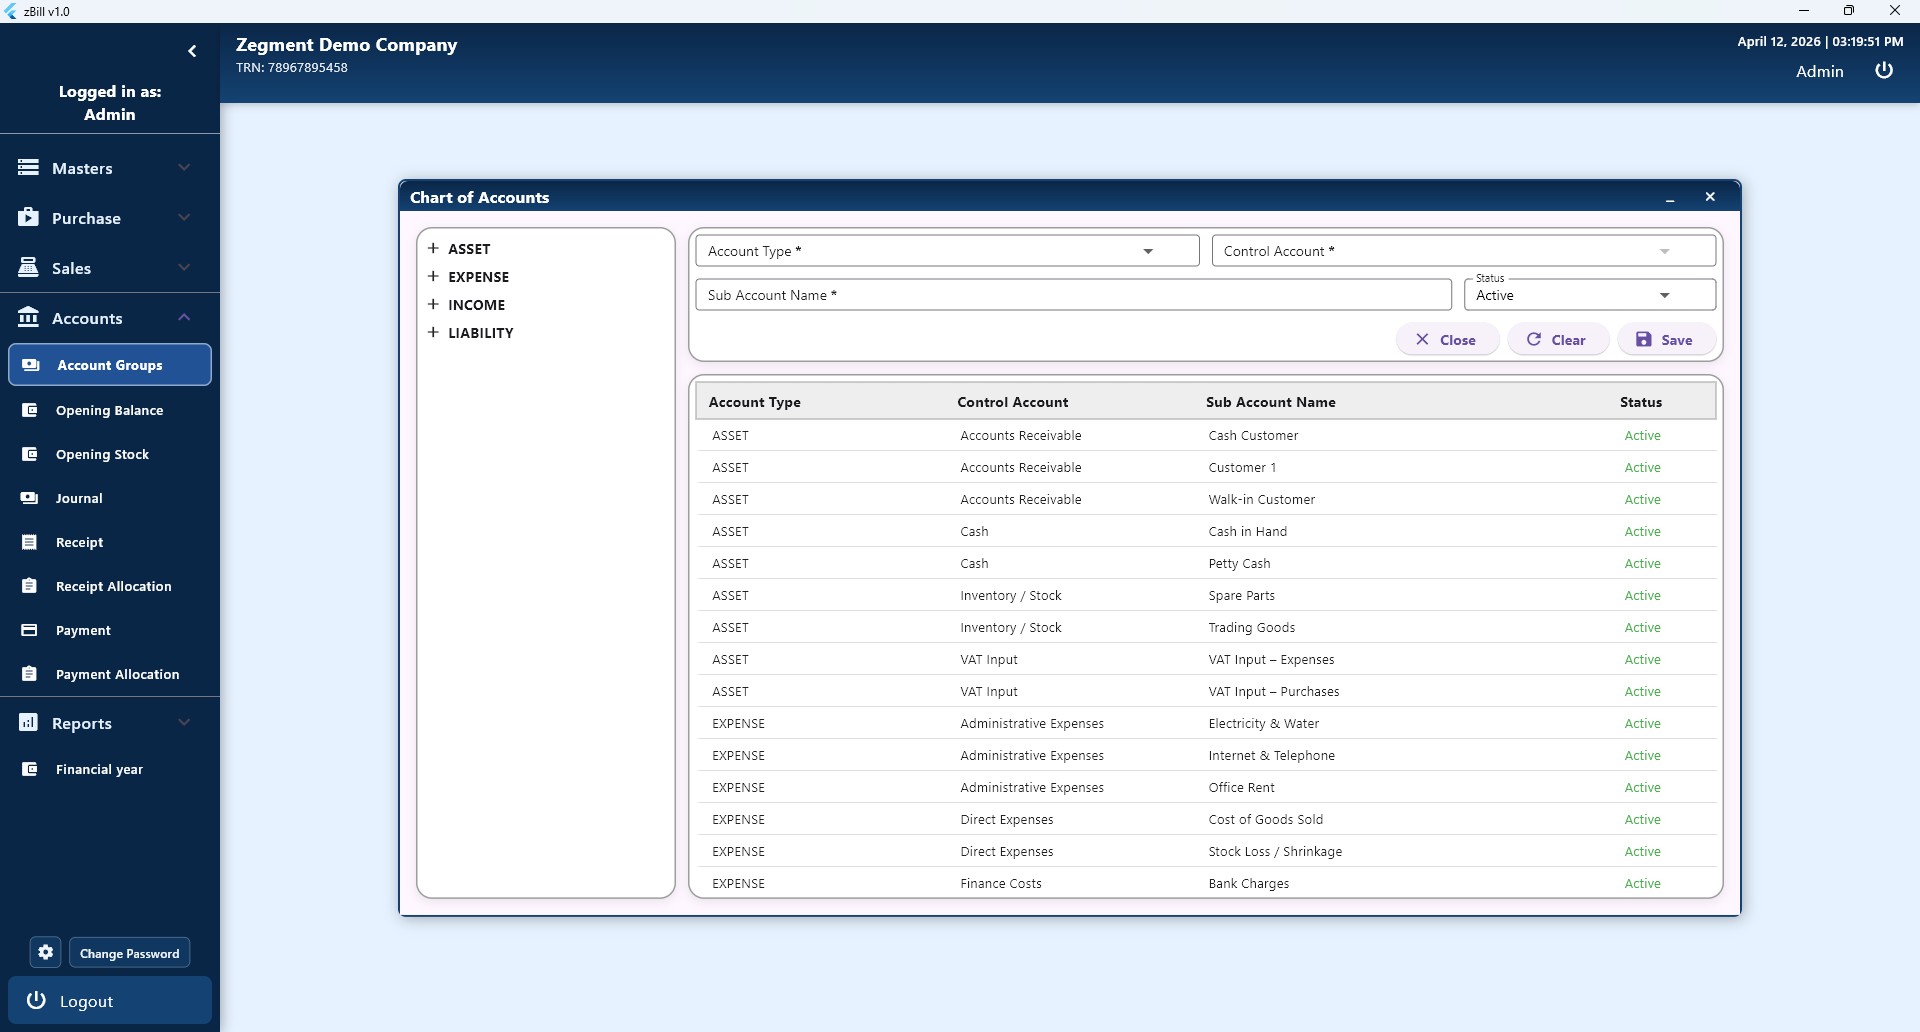Click the Journal icon in the sidebar
Viewport: 1920px width, 1032px height.
(x=30, y=498)
